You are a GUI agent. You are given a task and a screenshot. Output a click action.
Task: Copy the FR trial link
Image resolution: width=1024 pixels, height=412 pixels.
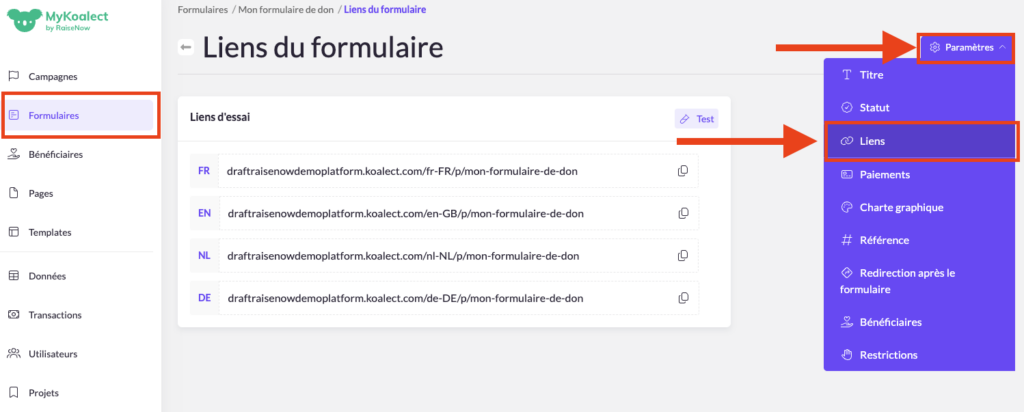tap(683, 171)
